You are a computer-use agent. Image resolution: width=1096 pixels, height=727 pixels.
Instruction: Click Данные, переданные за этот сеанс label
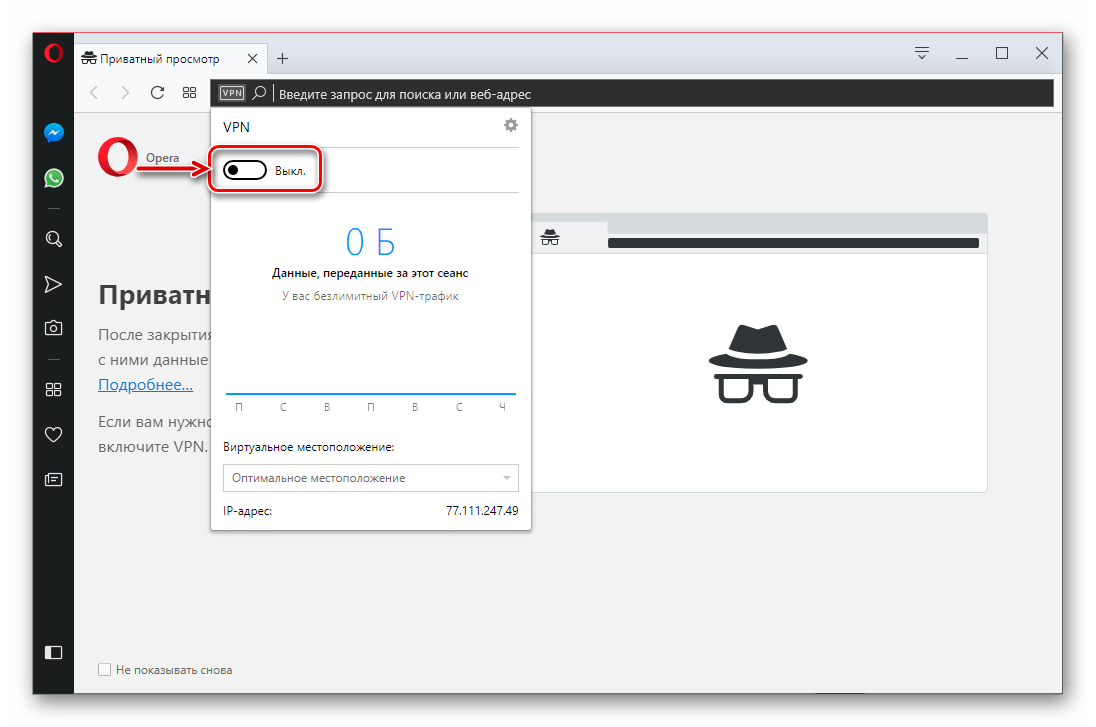coord(370,273)
